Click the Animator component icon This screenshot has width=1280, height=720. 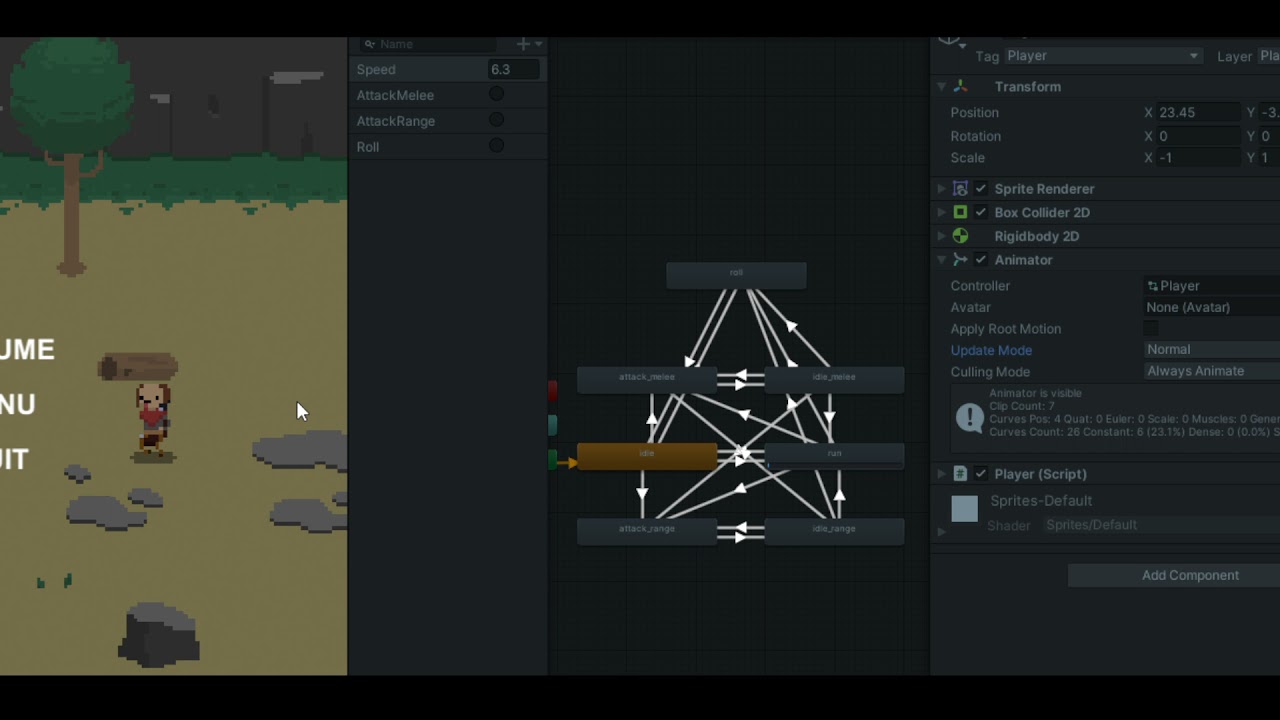pyautogui.click(x=960, y=259)
